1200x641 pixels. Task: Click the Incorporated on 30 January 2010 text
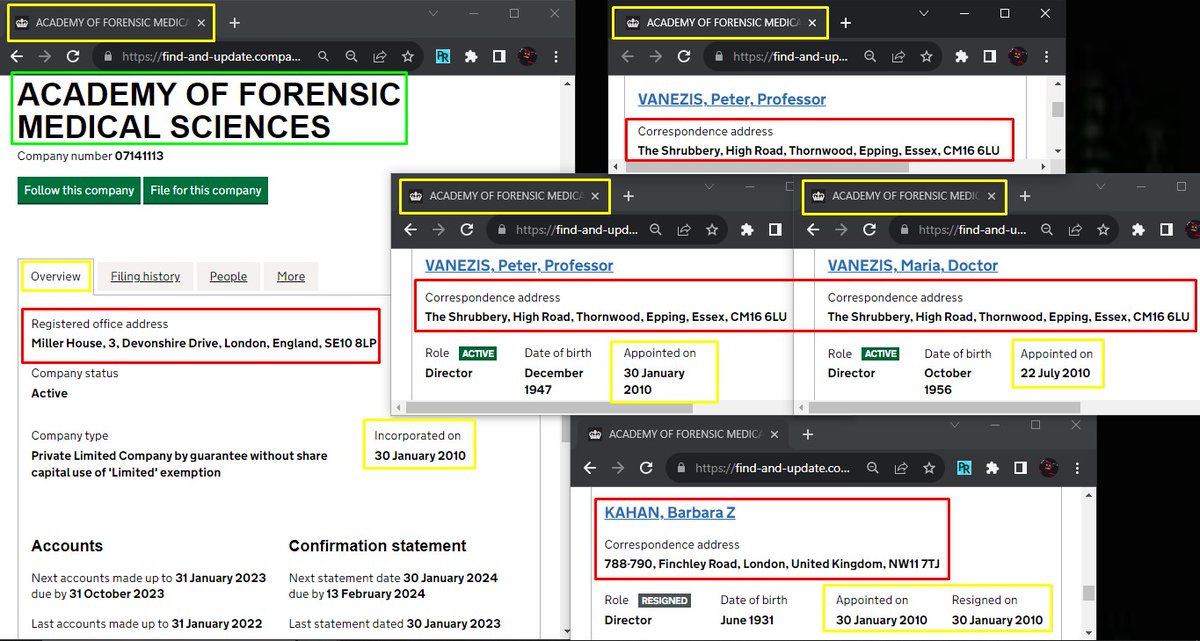point(420,445)
